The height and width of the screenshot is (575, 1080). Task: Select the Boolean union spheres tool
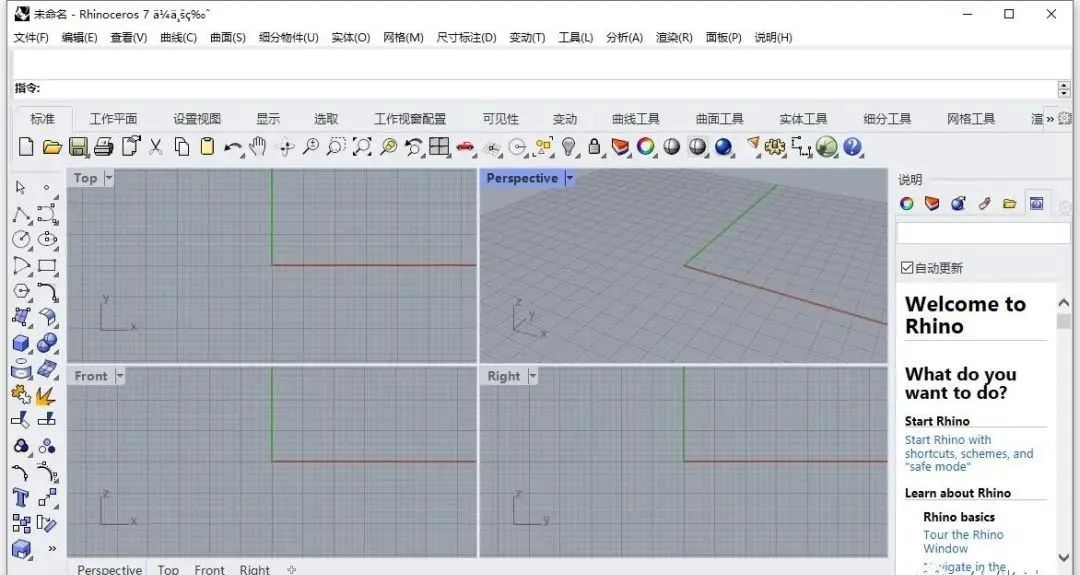[47, 343]
